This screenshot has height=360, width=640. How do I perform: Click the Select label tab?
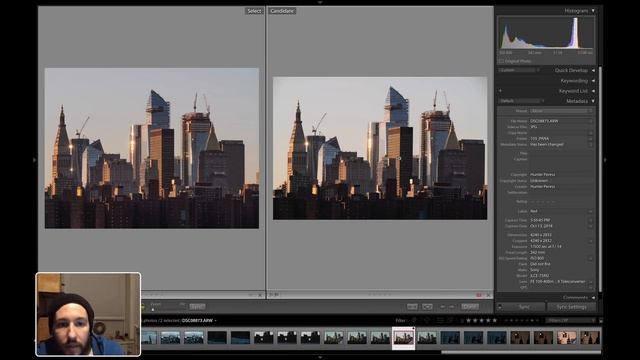pyautogui.click(x=254, y=11)
